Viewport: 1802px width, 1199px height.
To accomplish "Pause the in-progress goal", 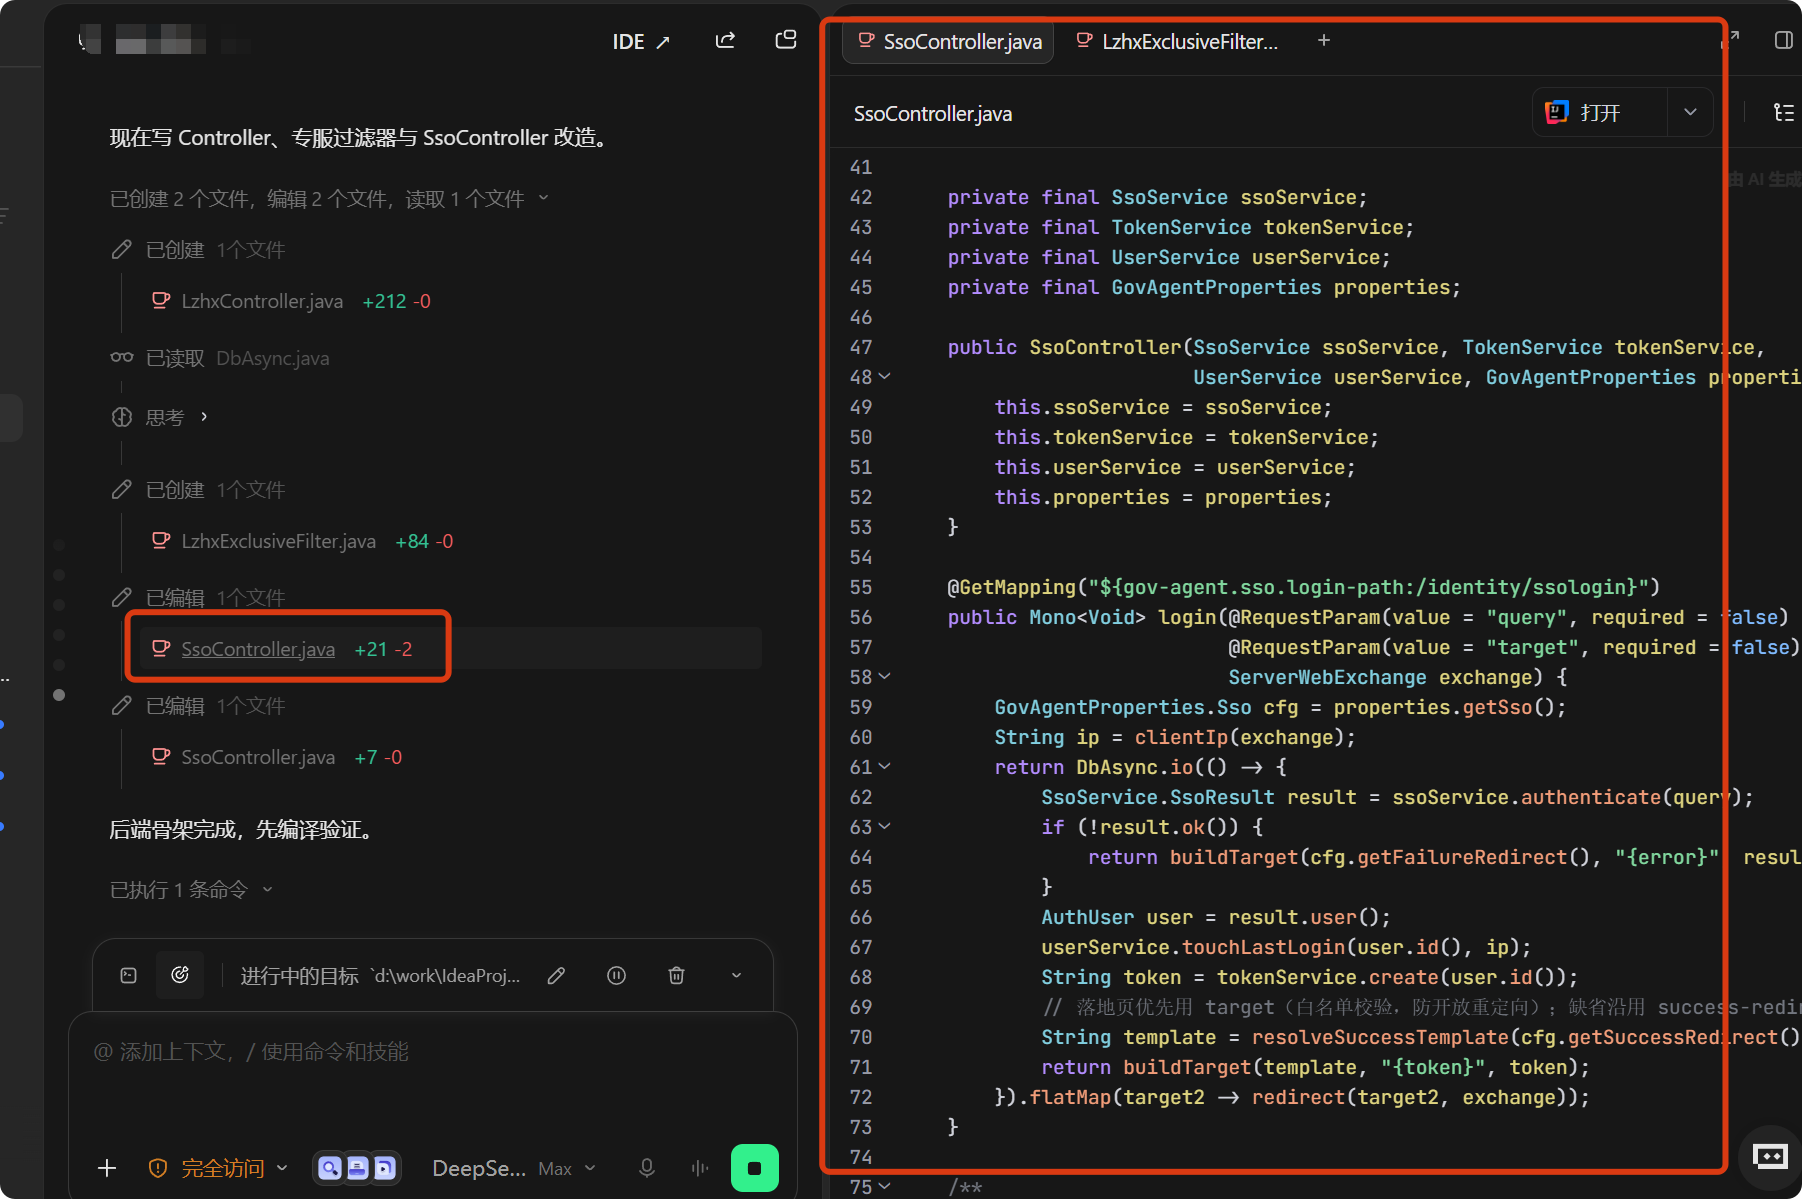I will 617,975.
